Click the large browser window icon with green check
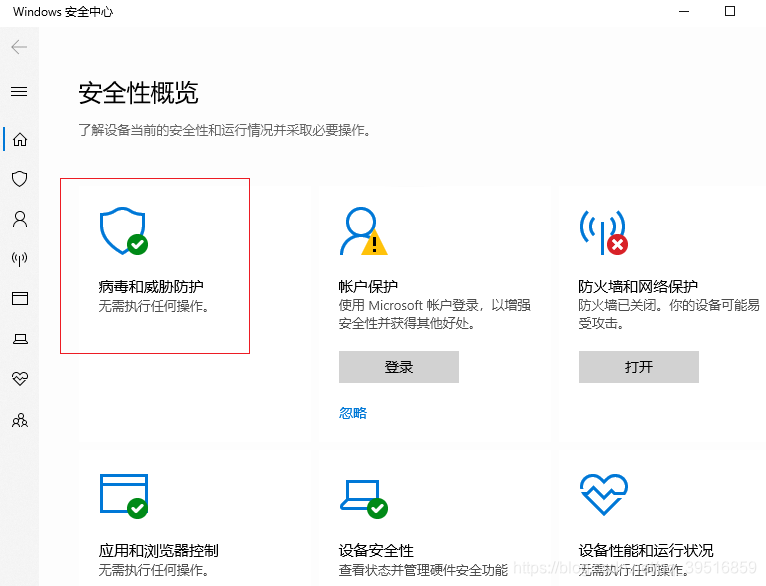The width and height of the screenshot is (766, 586). [124, 496]
